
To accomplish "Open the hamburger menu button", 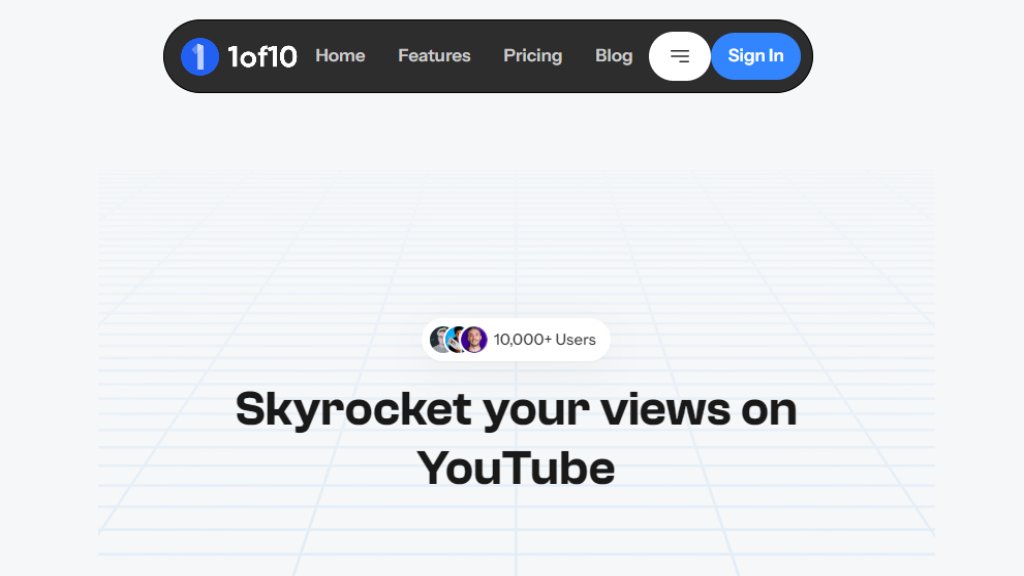I will 680,56.
